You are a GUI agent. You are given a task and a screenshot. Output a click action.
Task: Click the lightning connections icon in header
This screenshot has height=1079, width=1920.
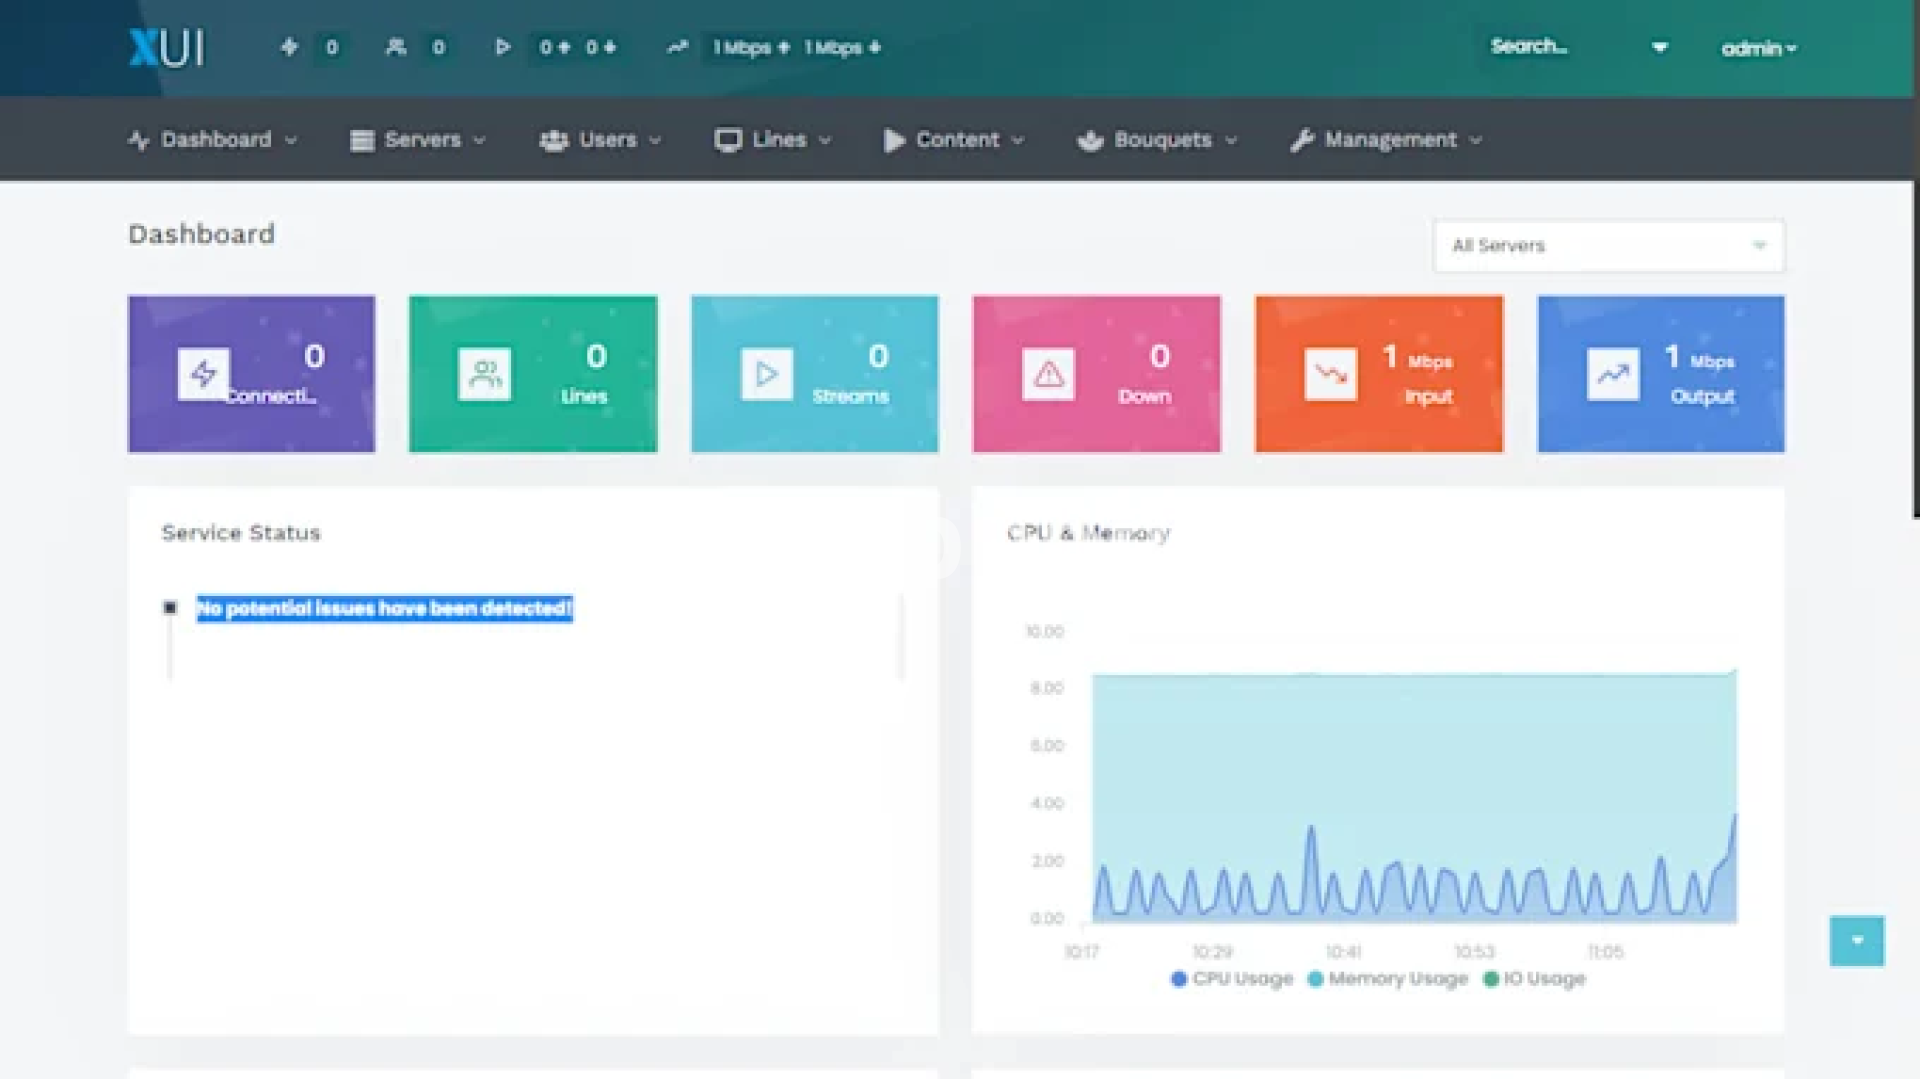[289, 47]
